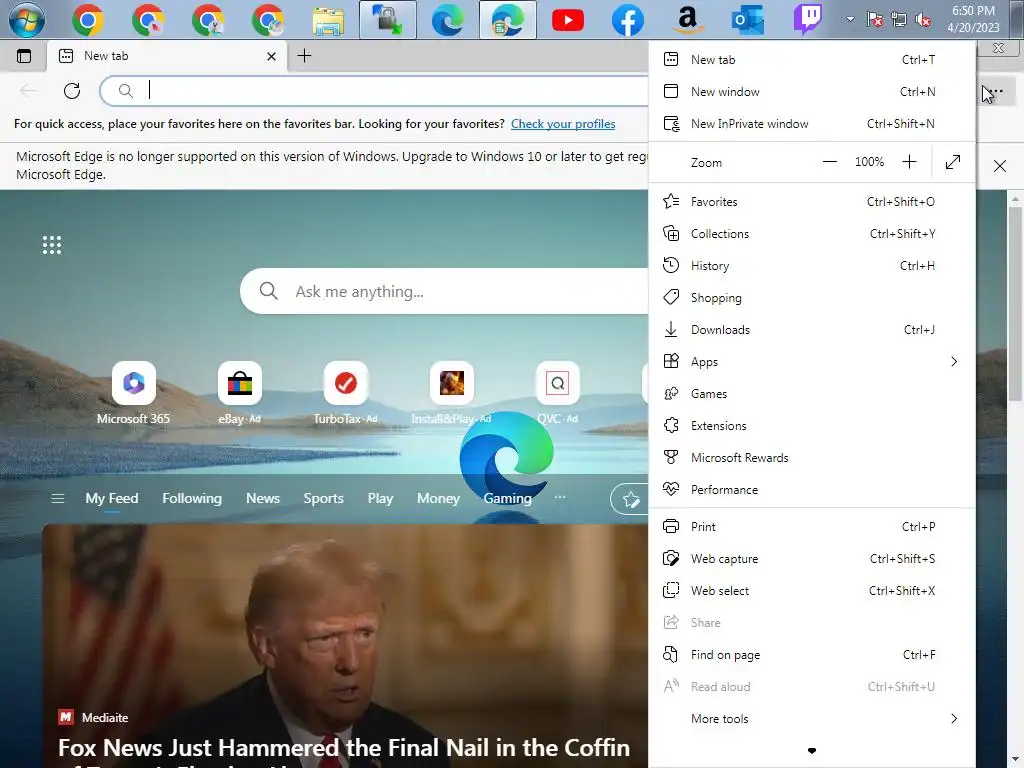
Task: Open Microsoft Rewards from the menu
Action: point(812,458)
